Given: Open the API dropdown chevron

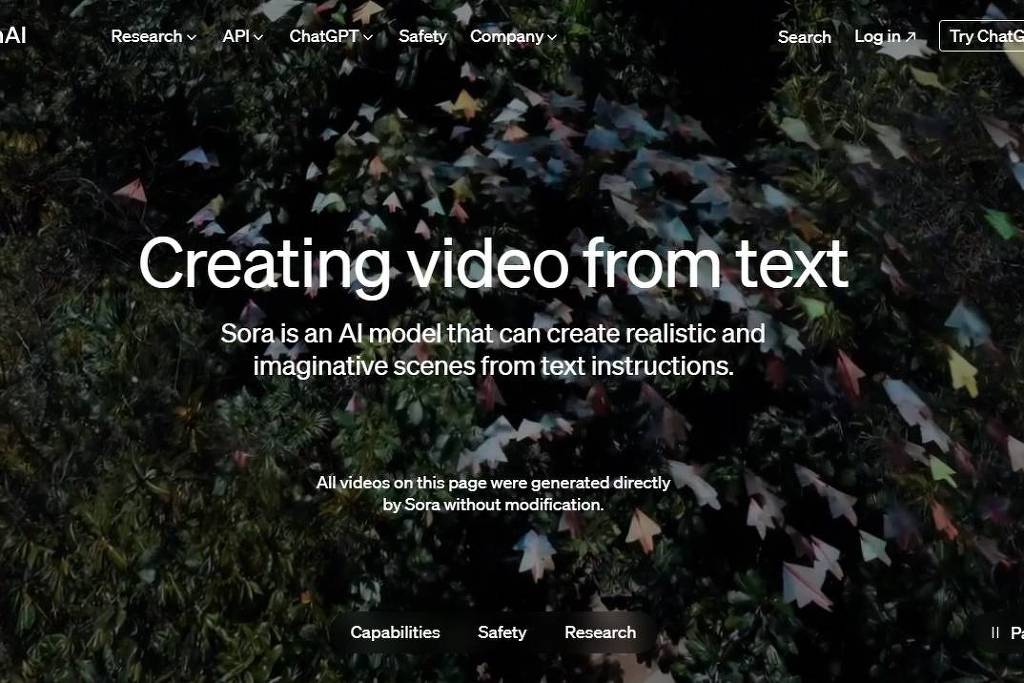Looking at the screenshot, I should pyautogui.click(x=259, y=37).
